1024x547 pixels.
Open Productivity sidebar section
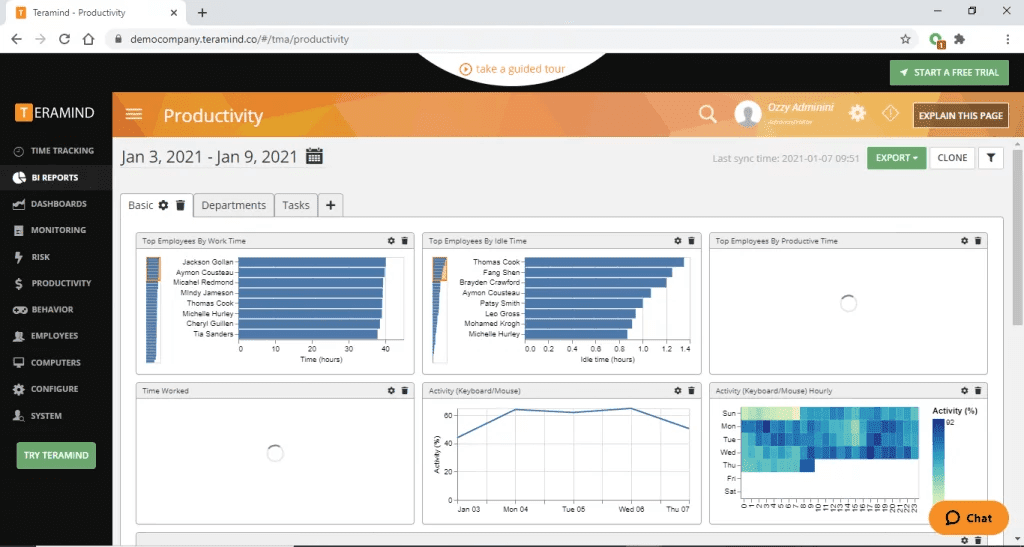pos(56,283)
